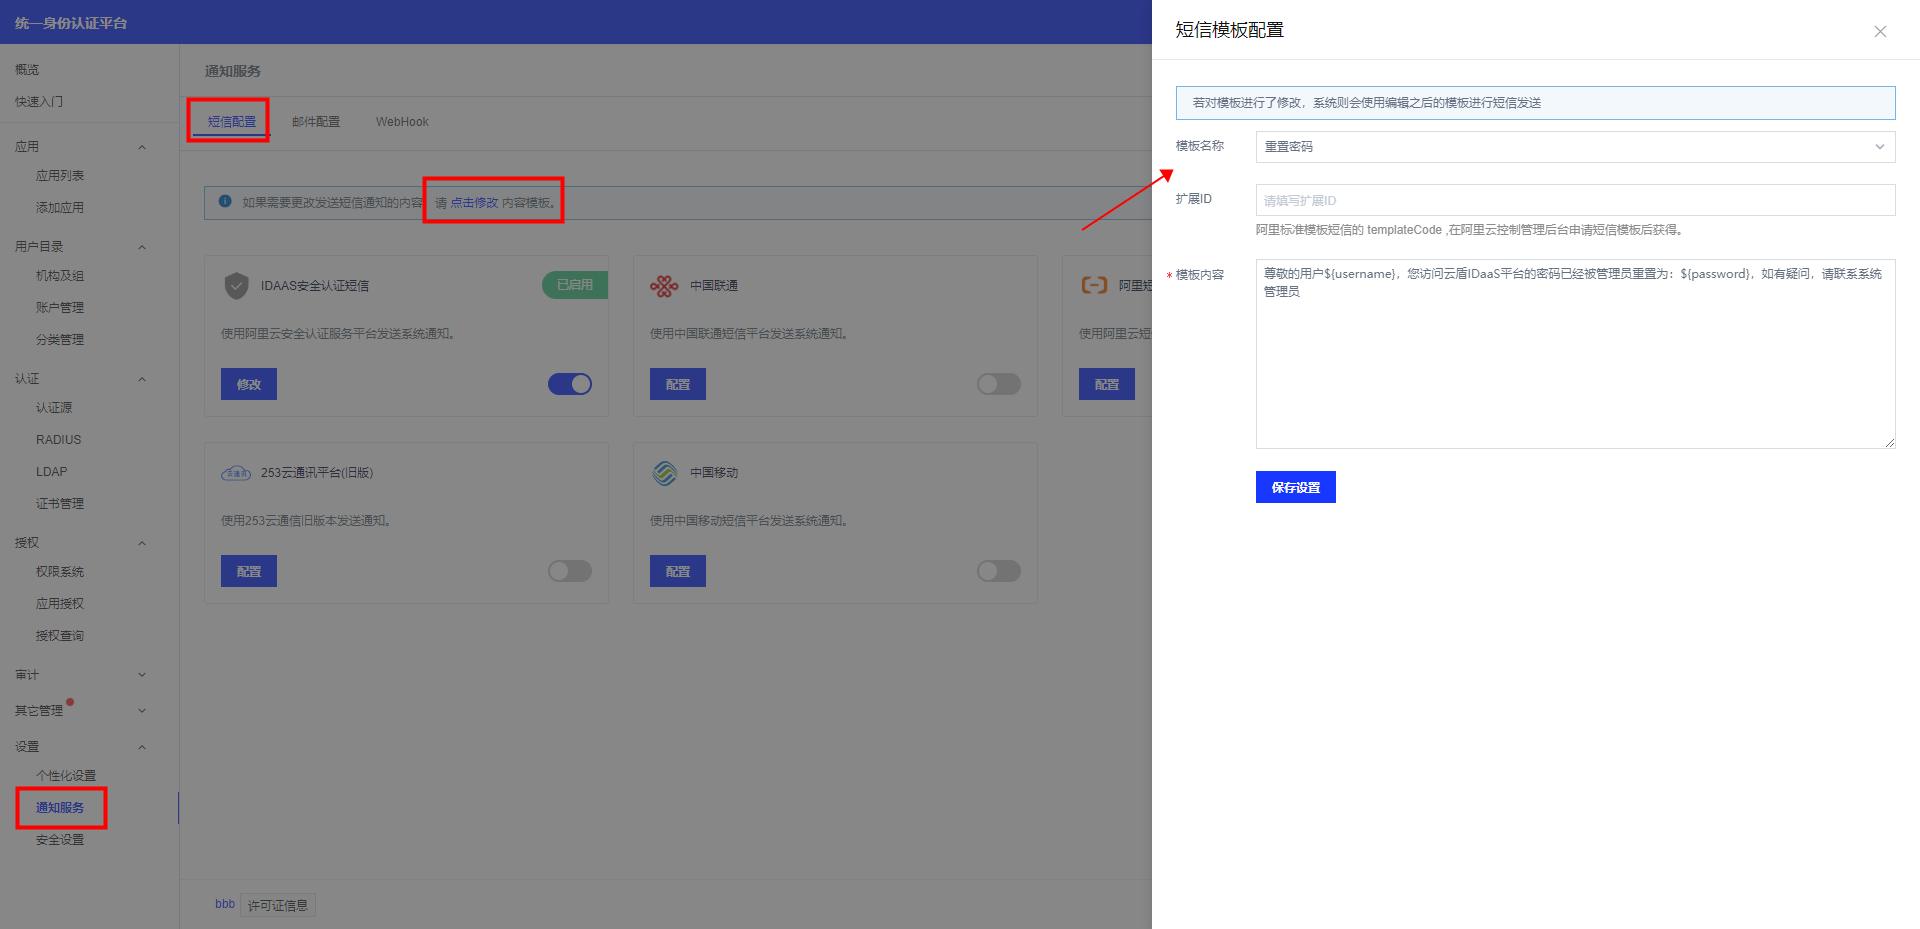Enable the 253云通讯平台(旧版) toggle switch
Viewport: 1920px width, 929px height.
(570, 571)
